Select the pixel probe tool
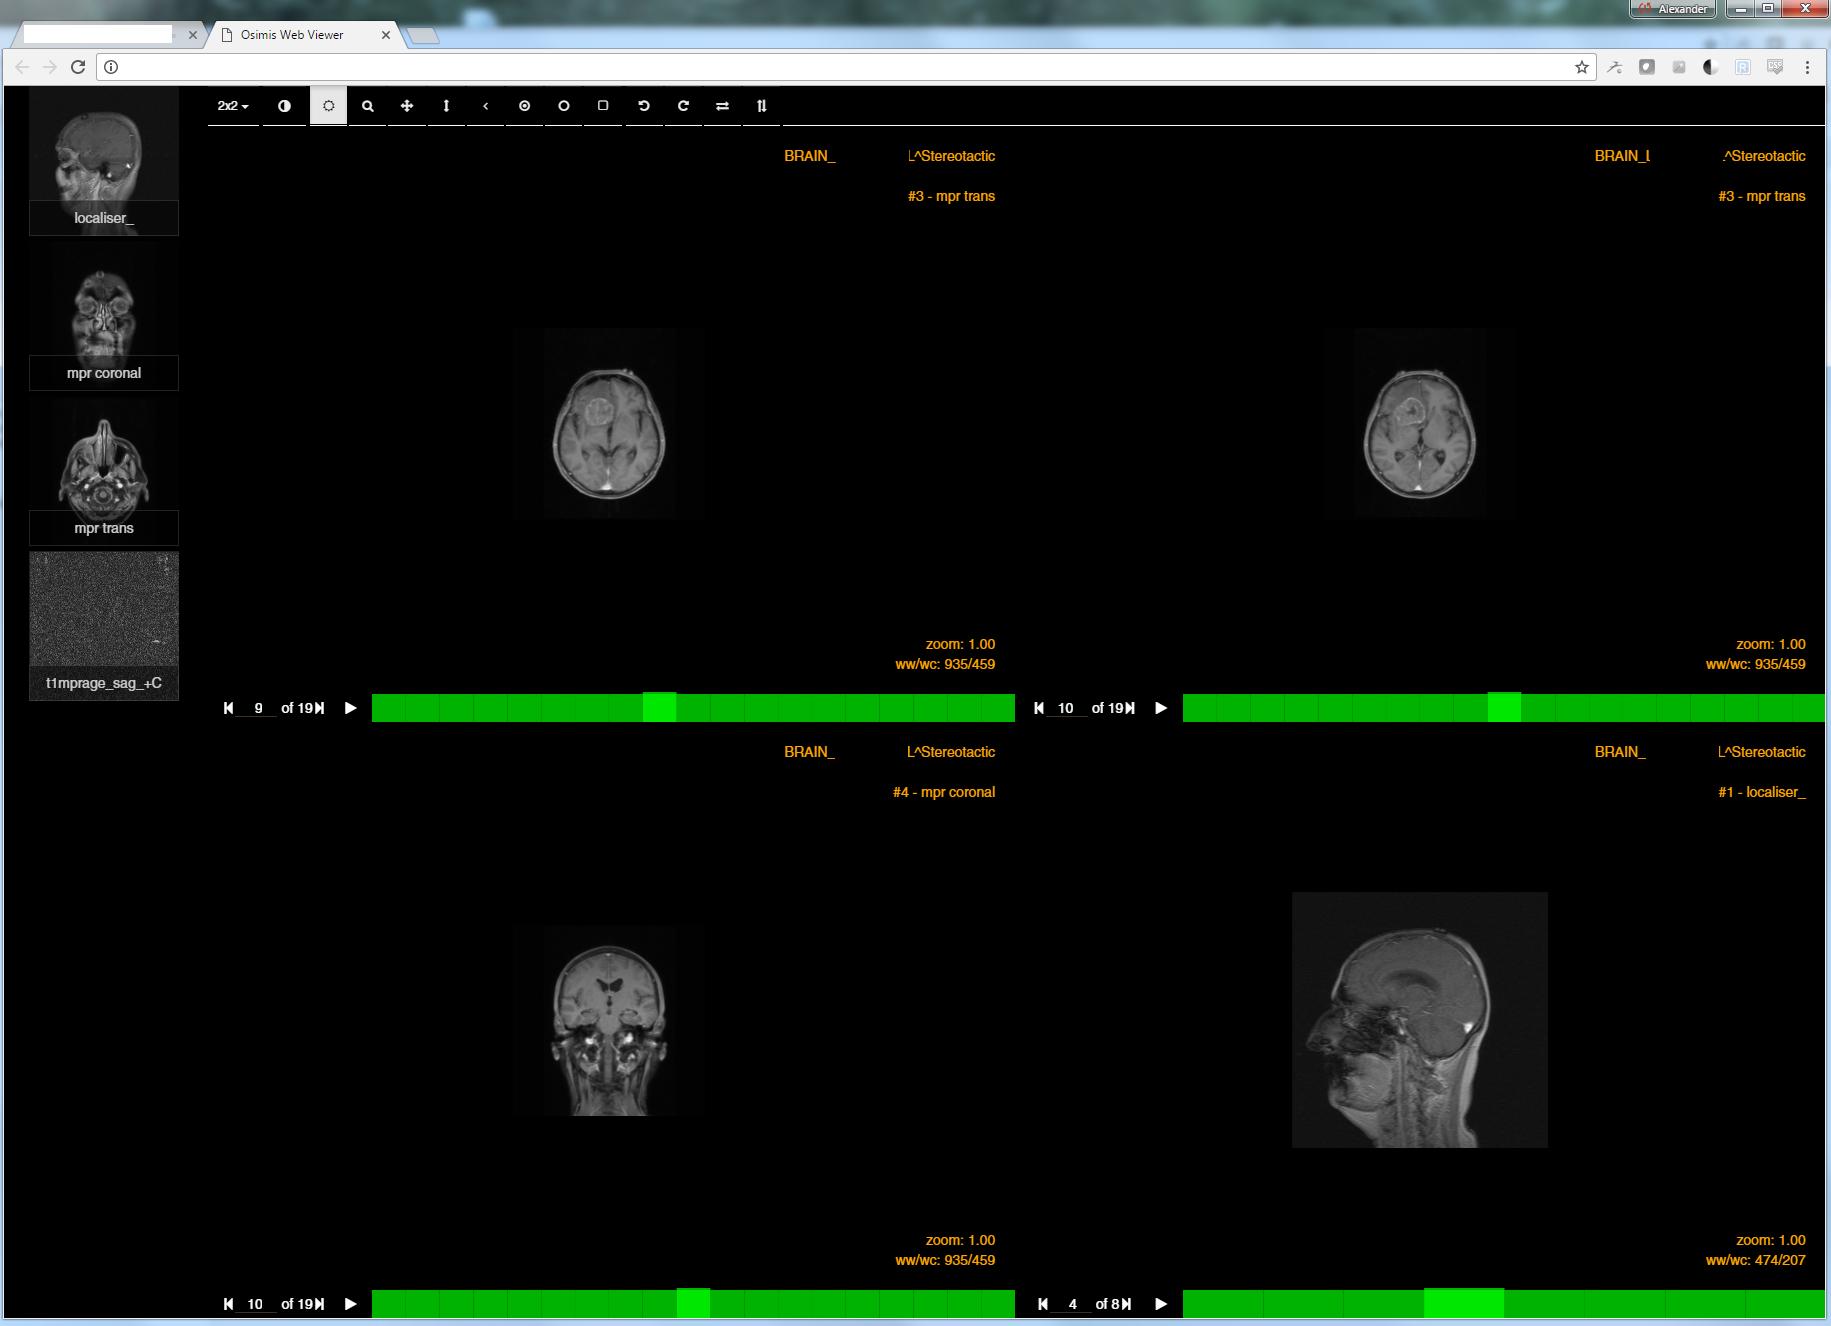Viewport: 1831px width, 1326px height. pos(524,106)
